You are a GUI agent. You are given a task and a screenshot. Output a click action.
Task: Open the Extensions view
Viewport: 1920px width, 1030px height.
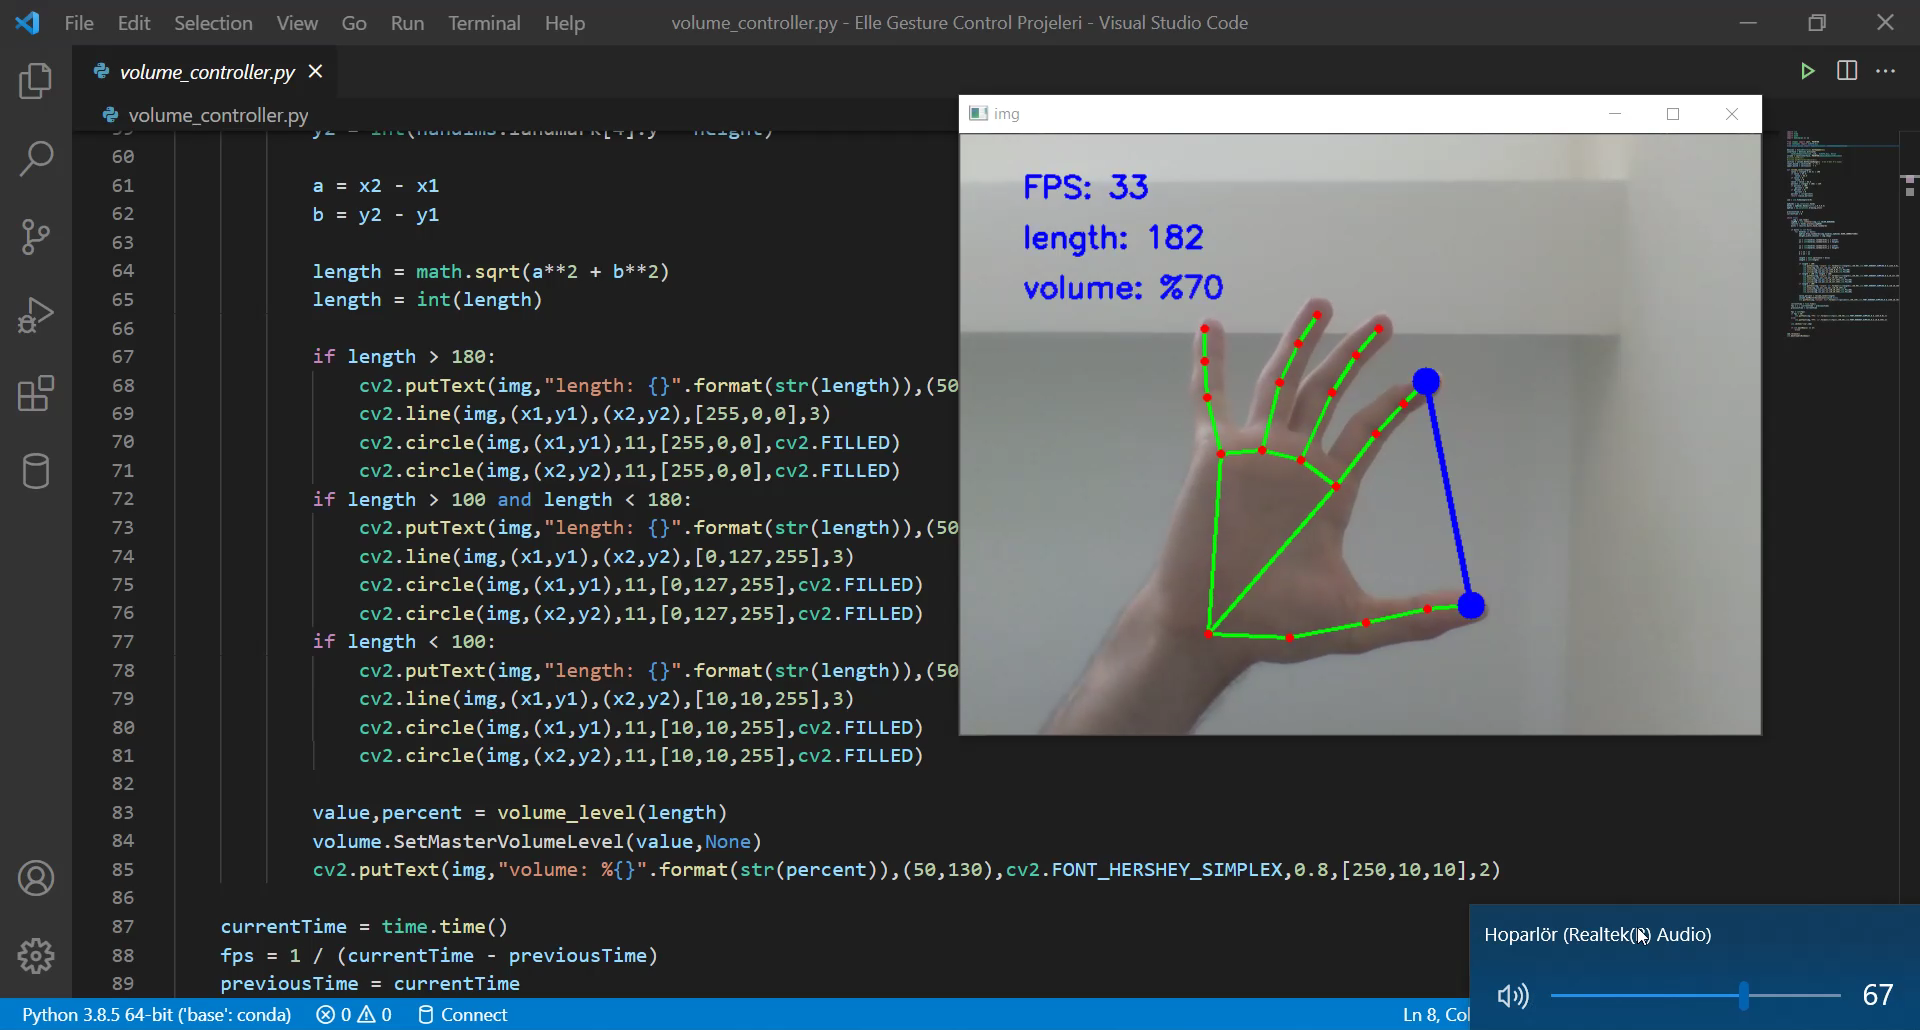36,393
